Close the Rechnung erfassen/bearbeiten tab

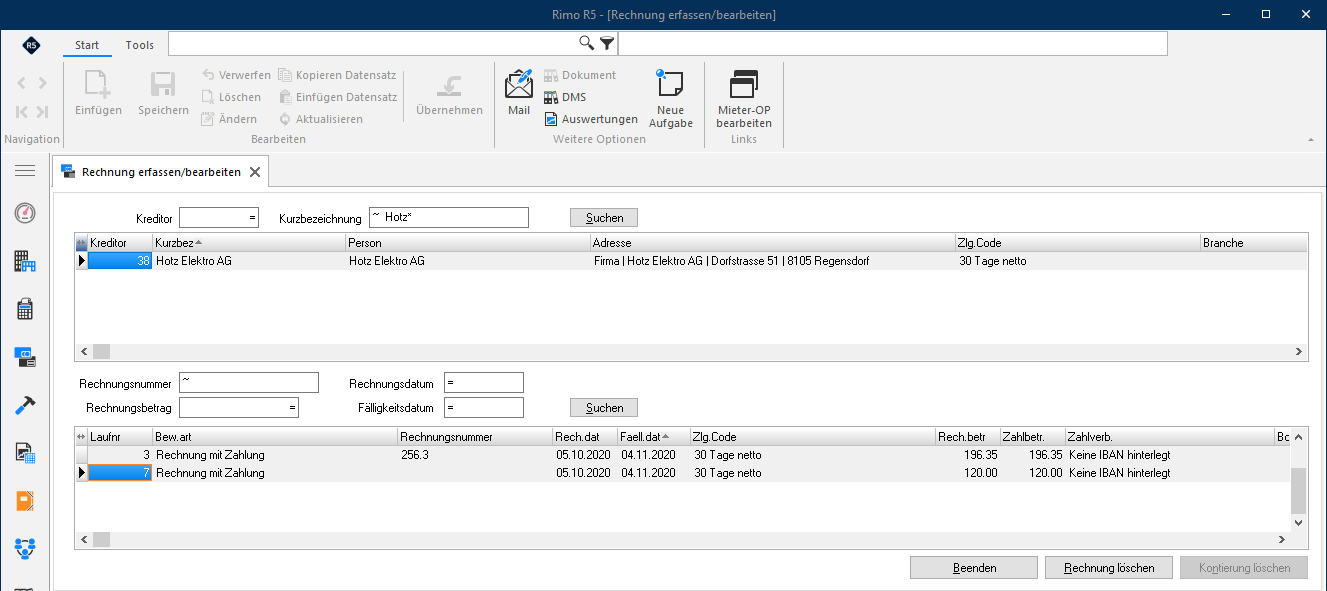(x=255, y=172)
